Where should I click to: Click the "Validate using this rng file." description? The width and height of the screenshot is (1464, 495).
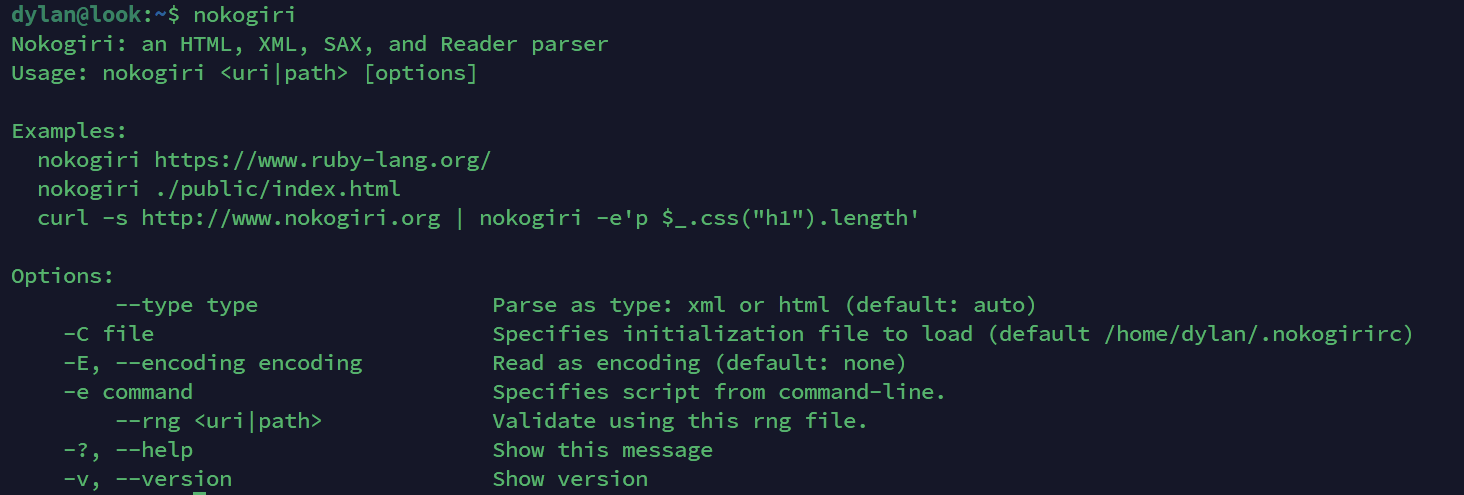680,421
